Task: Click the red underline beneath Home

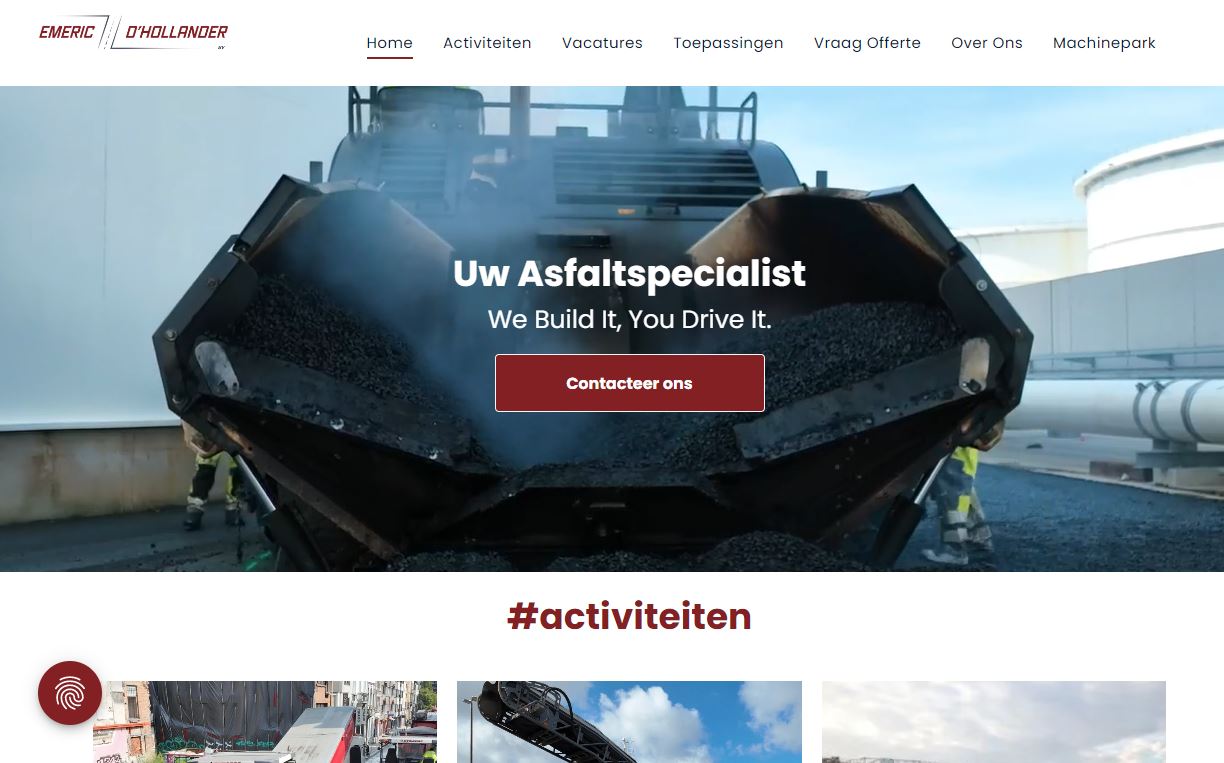Action: (389, 58)
